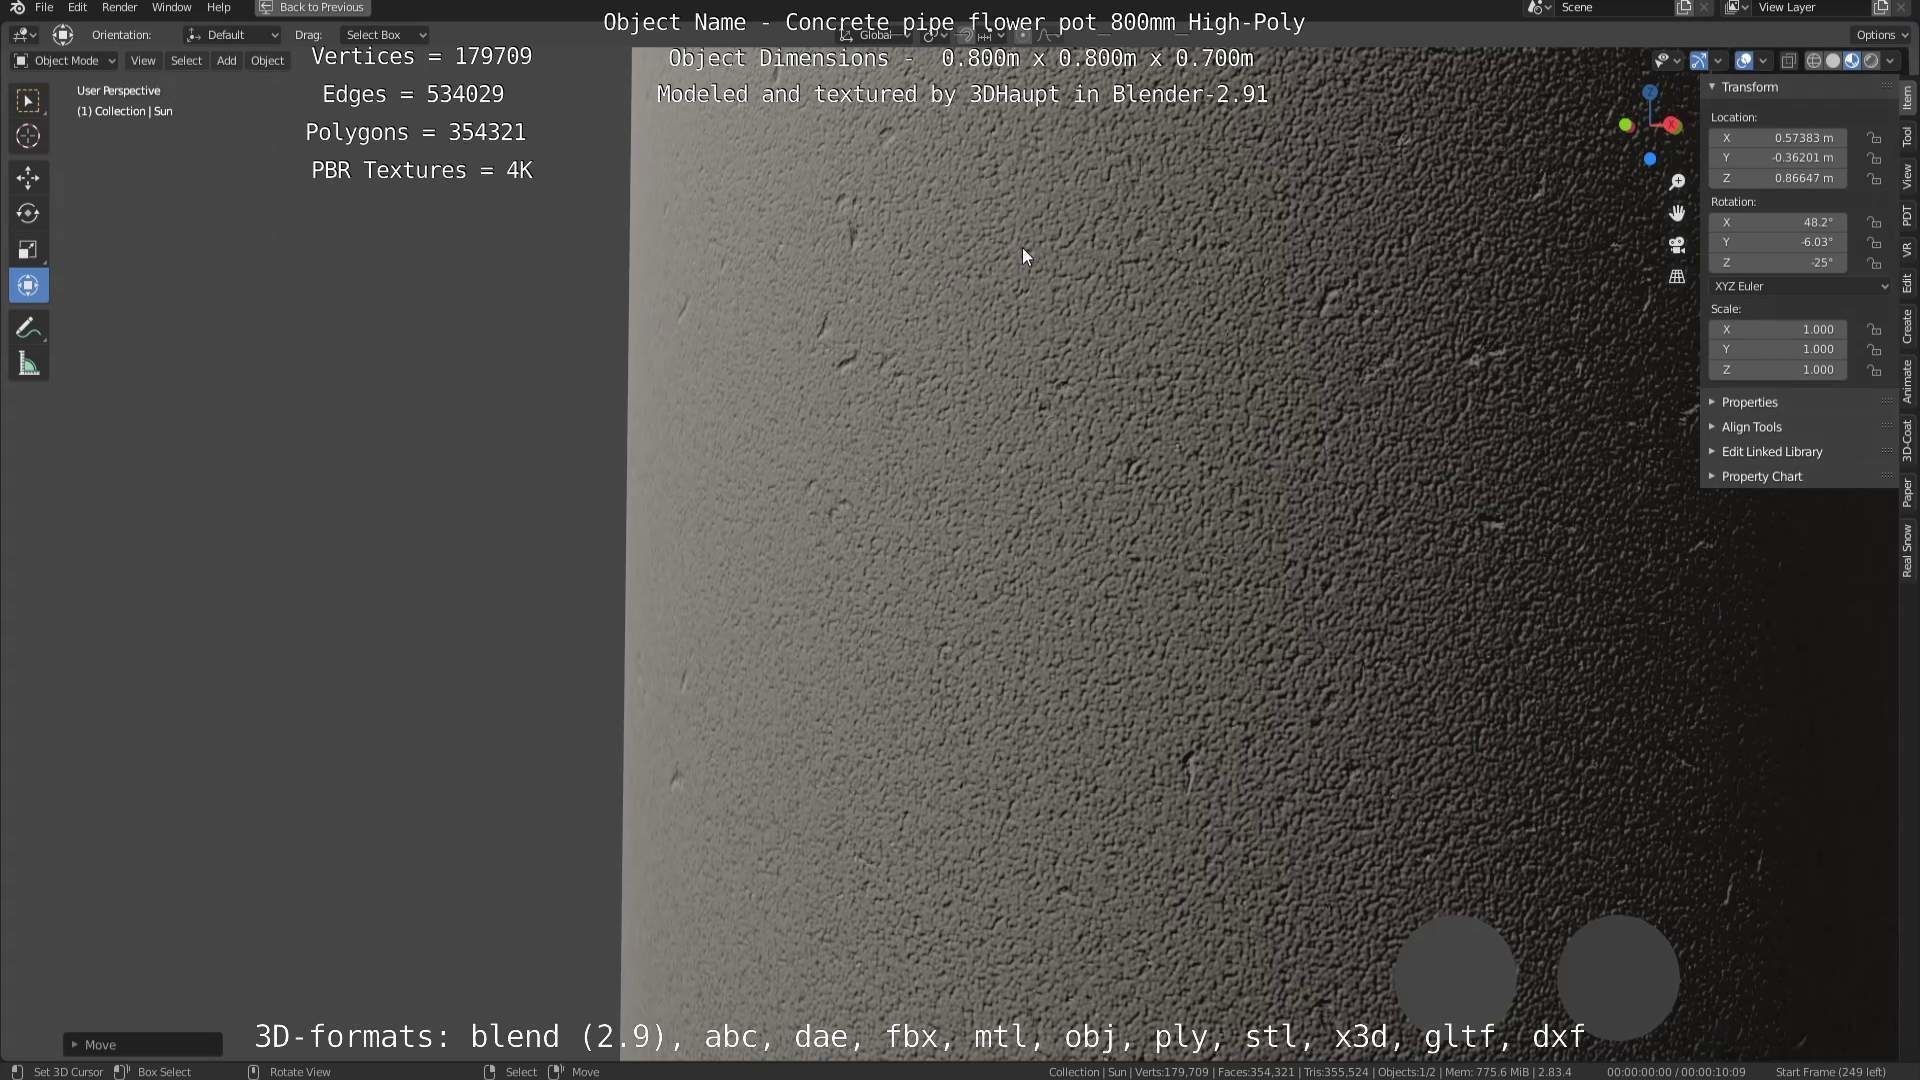Toggle X-ray view button
Image resolution: width=1920 pixels, height=1080 pixels.
point(1789,61)
